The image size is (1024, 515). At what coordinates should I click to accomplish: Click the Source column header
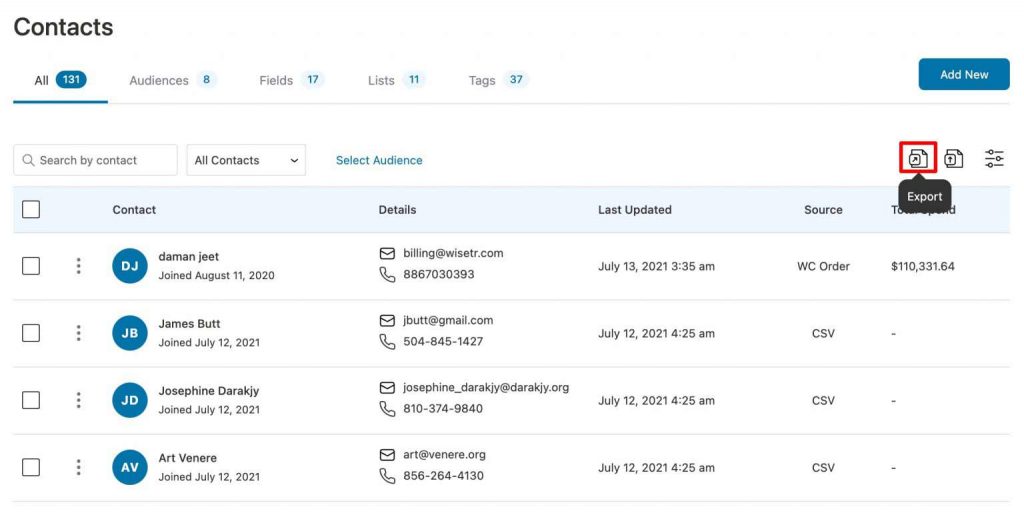click(x=823, y=210)
